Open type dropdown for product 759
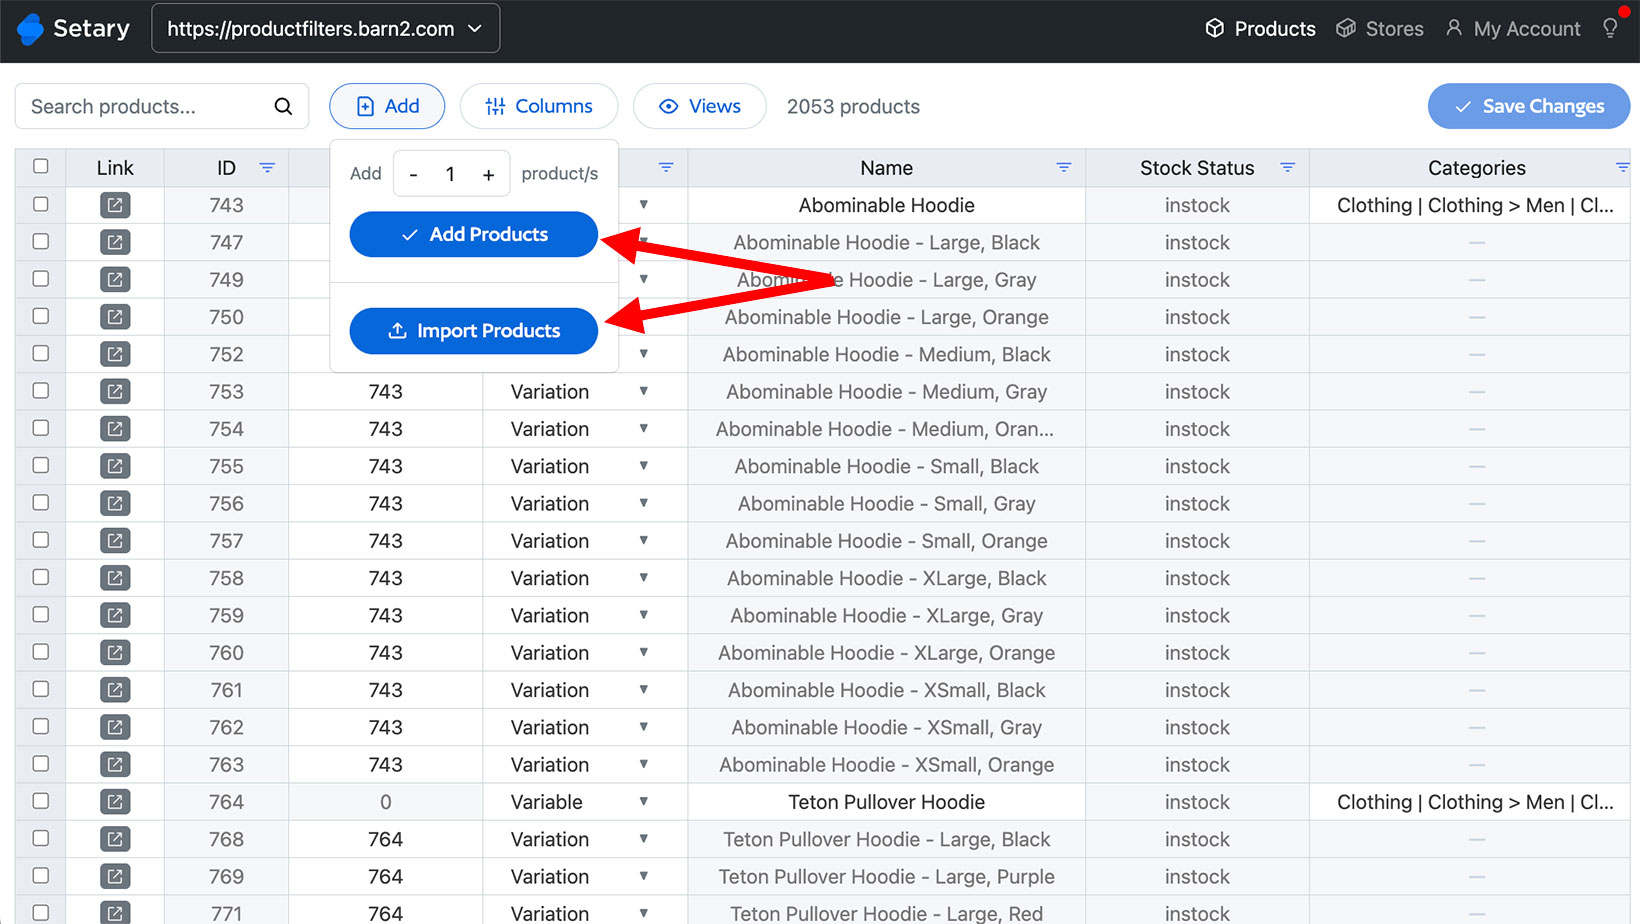Screen dimensions: 1640x924 point(644,615)
